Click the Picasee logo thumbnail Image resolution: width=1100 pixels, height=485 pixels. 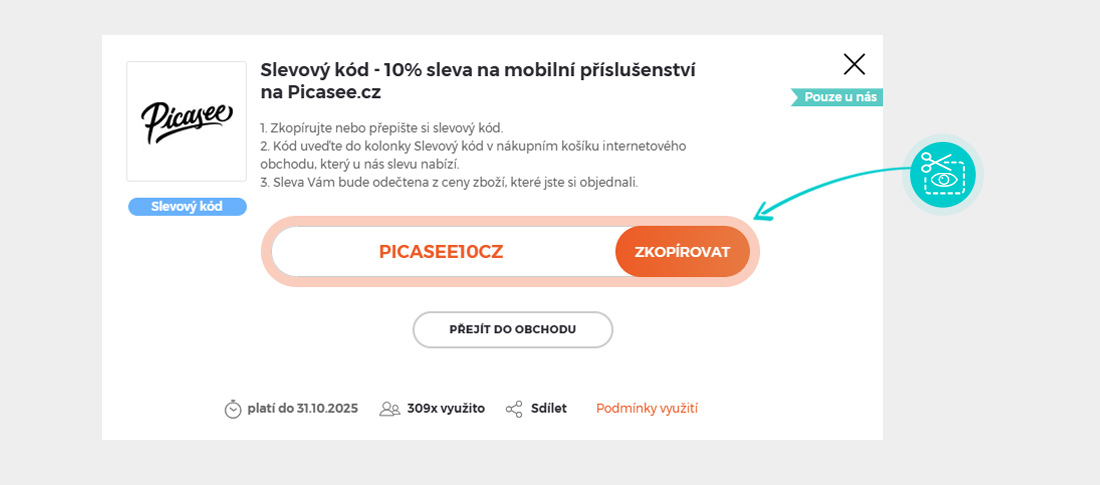tap(186, 121)
